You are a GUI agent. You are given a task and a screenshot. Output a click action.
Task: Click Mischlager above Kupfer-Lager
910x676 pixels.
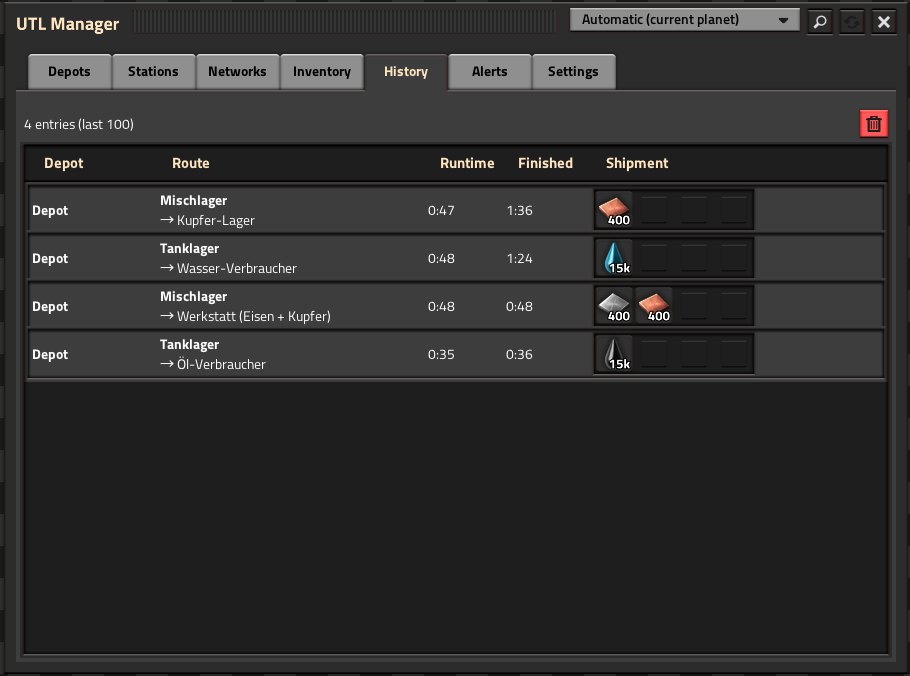[x=193, y=201]
